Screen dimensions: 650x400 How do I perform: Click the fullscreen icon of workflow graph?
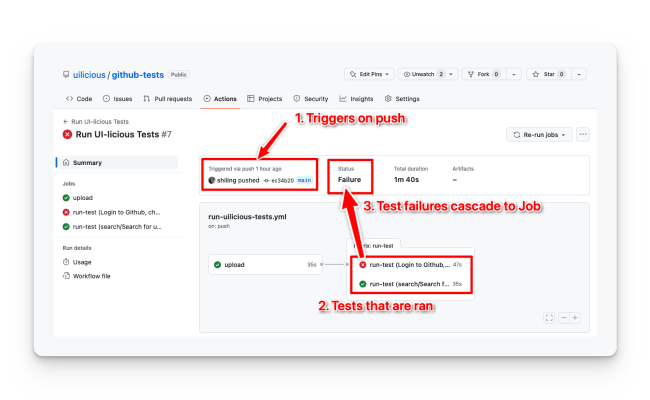pyautogui.click(x=549, y=318)
